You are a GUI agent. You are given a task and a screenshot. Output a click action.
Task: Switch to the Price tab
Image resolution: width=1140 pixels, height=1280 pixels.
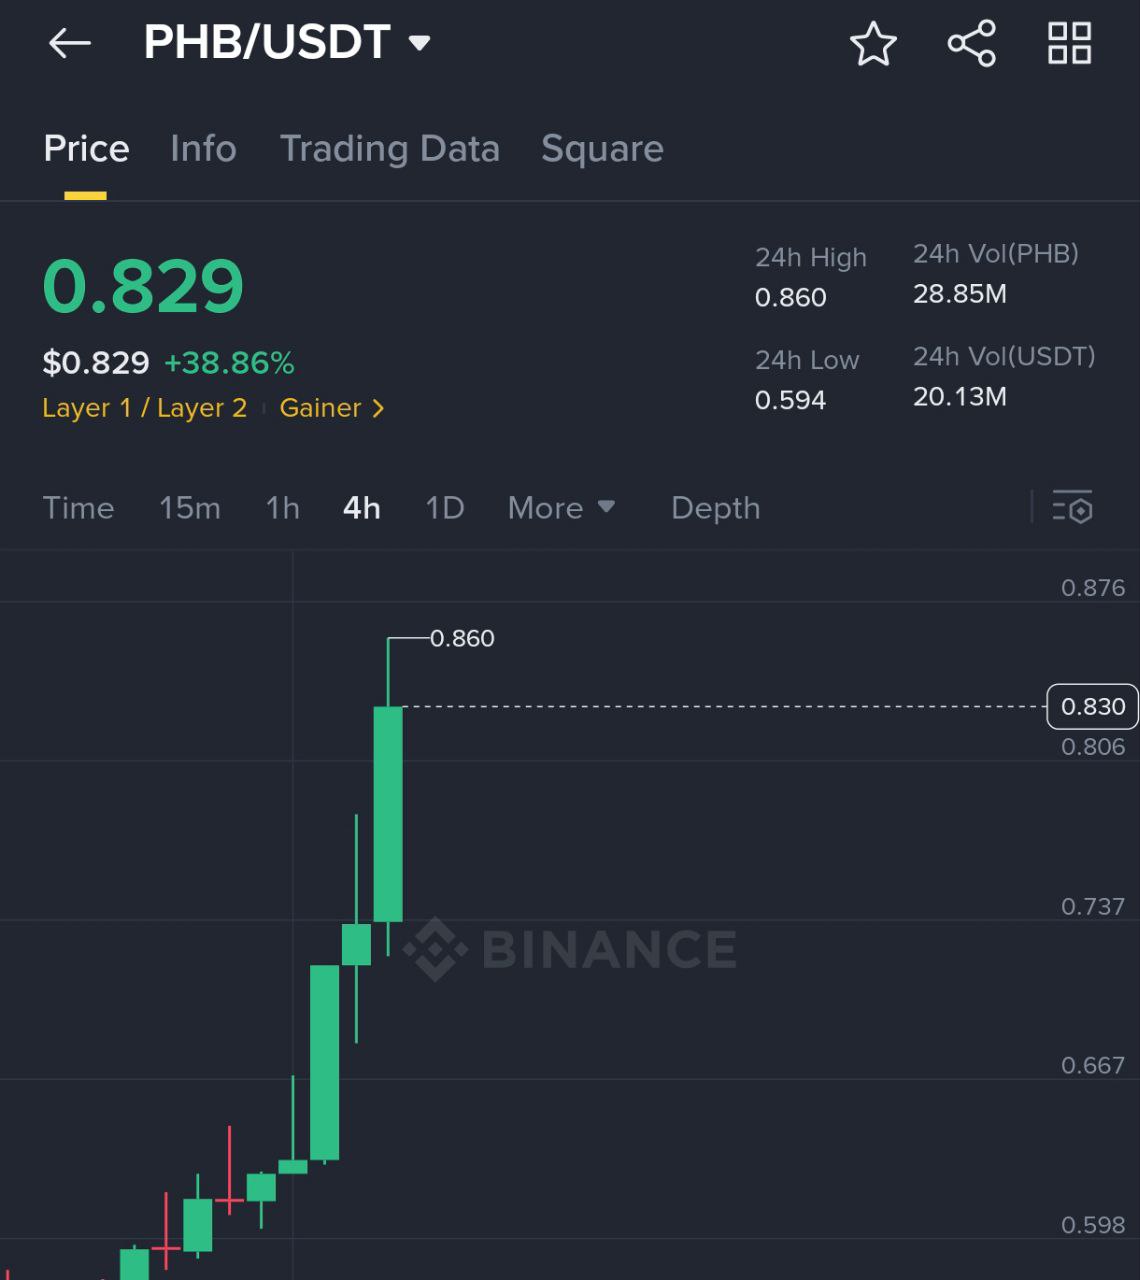[x=86, y=149]
